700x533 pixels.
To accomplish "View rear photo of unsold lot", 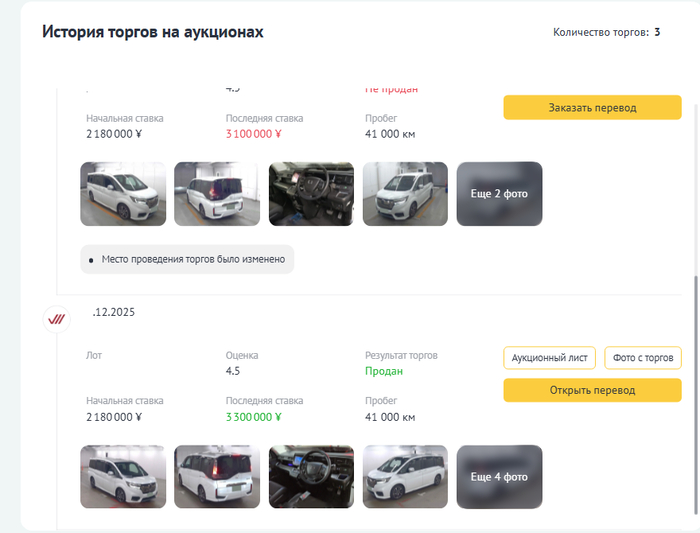I will coord(217,194).
